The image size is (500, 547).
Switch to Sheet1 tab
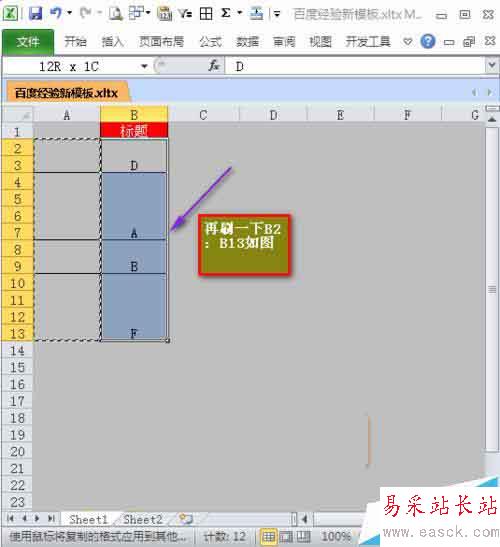[88, 519]
